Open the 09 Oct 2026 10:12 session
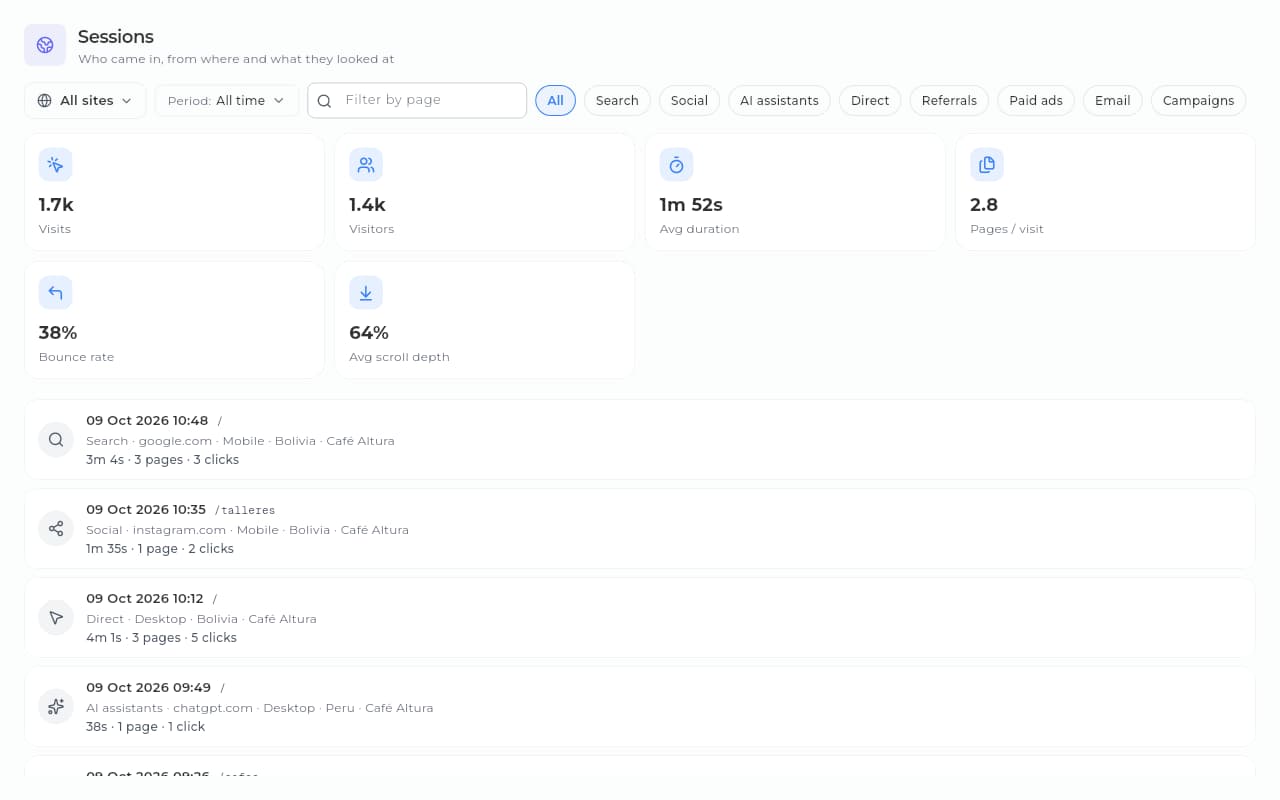 [x=640, y=618]
